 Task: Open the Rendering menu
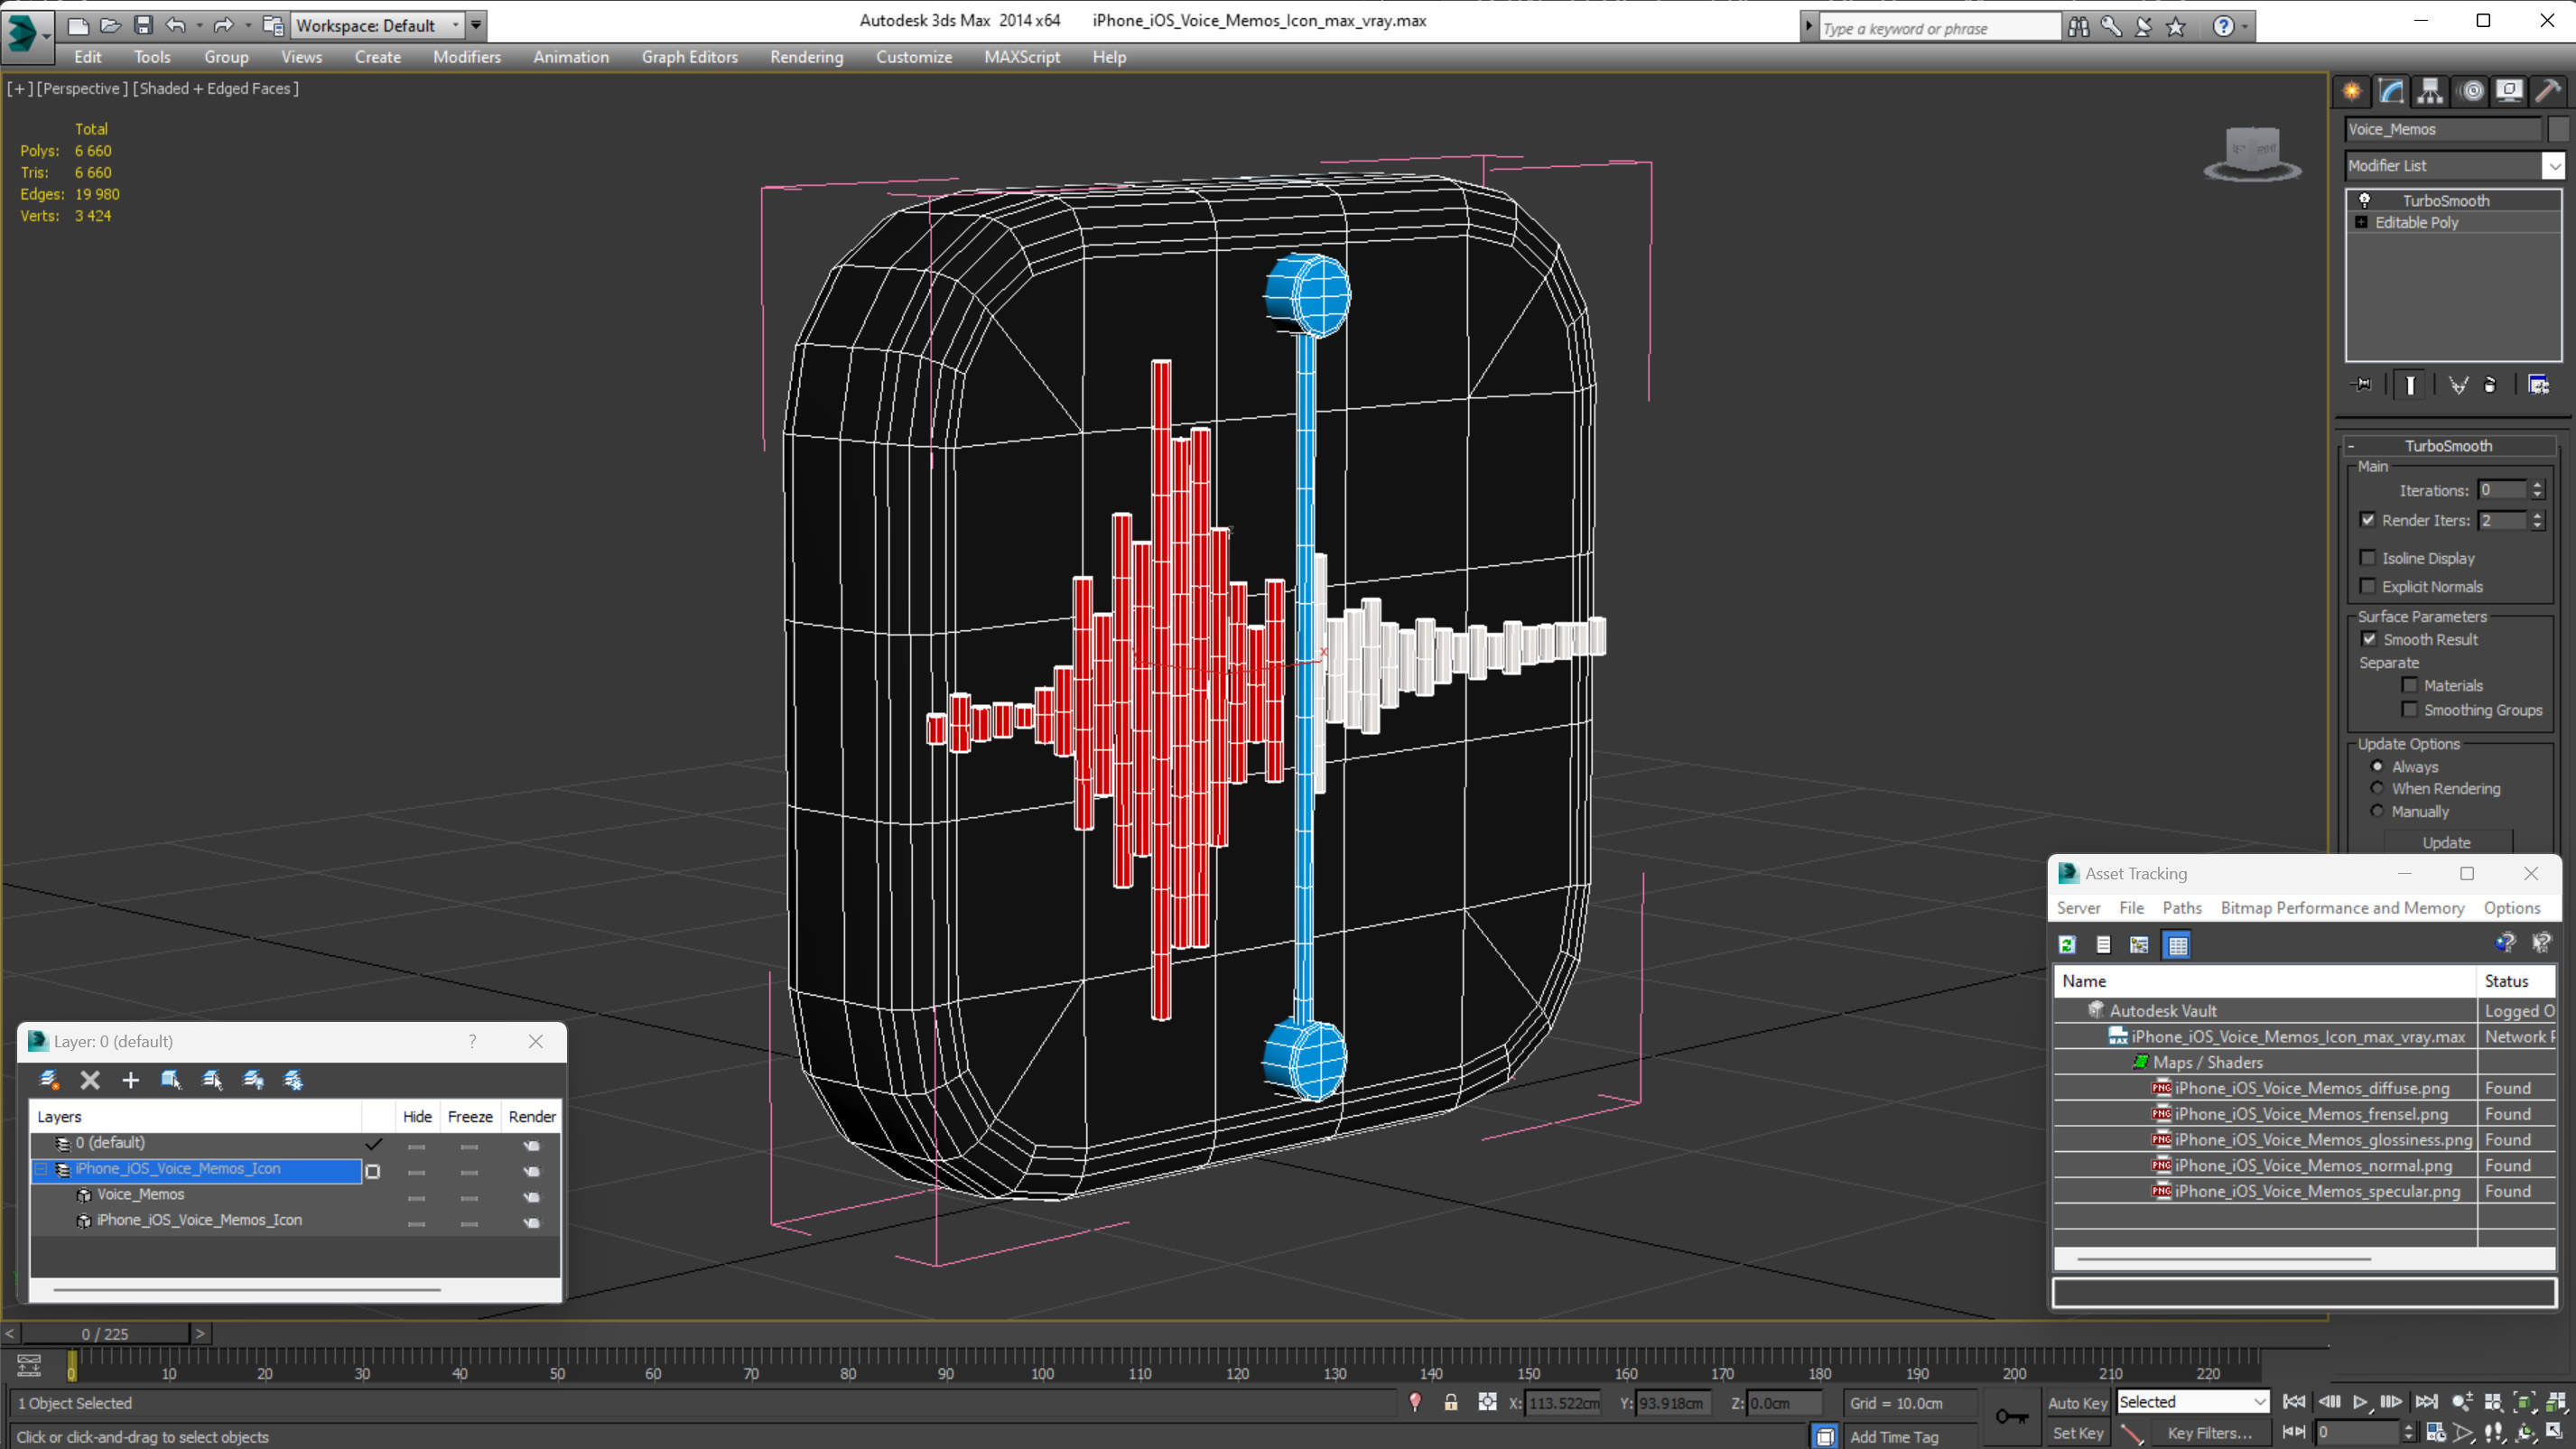(x=806, y=57)
